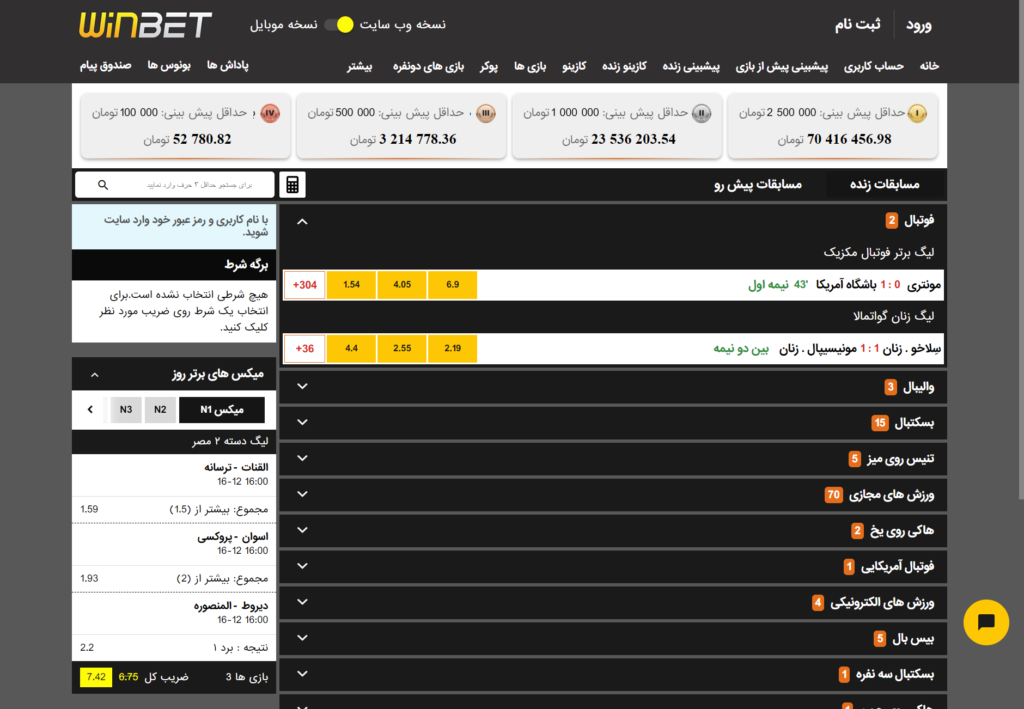Expand the فوتبال آمریکایی section
This screenshot has width=1024, height=709.
click(302, 566)
